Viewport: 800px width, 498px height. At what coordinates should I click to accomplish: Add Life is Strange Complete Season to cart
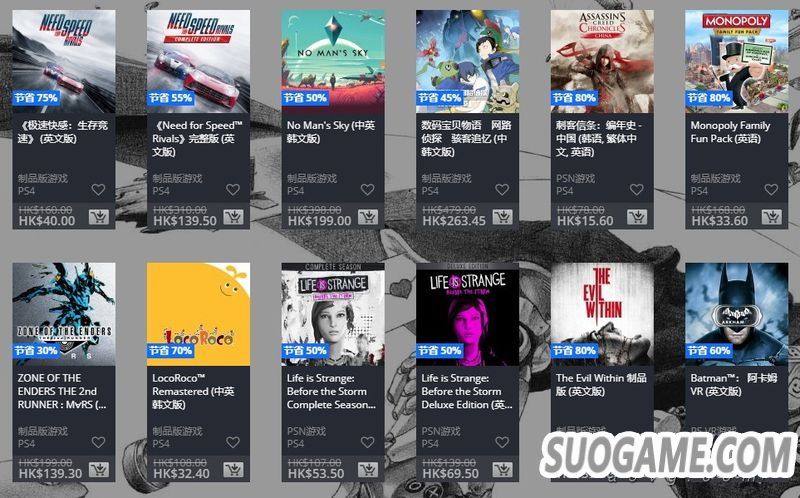pos(367,469)
